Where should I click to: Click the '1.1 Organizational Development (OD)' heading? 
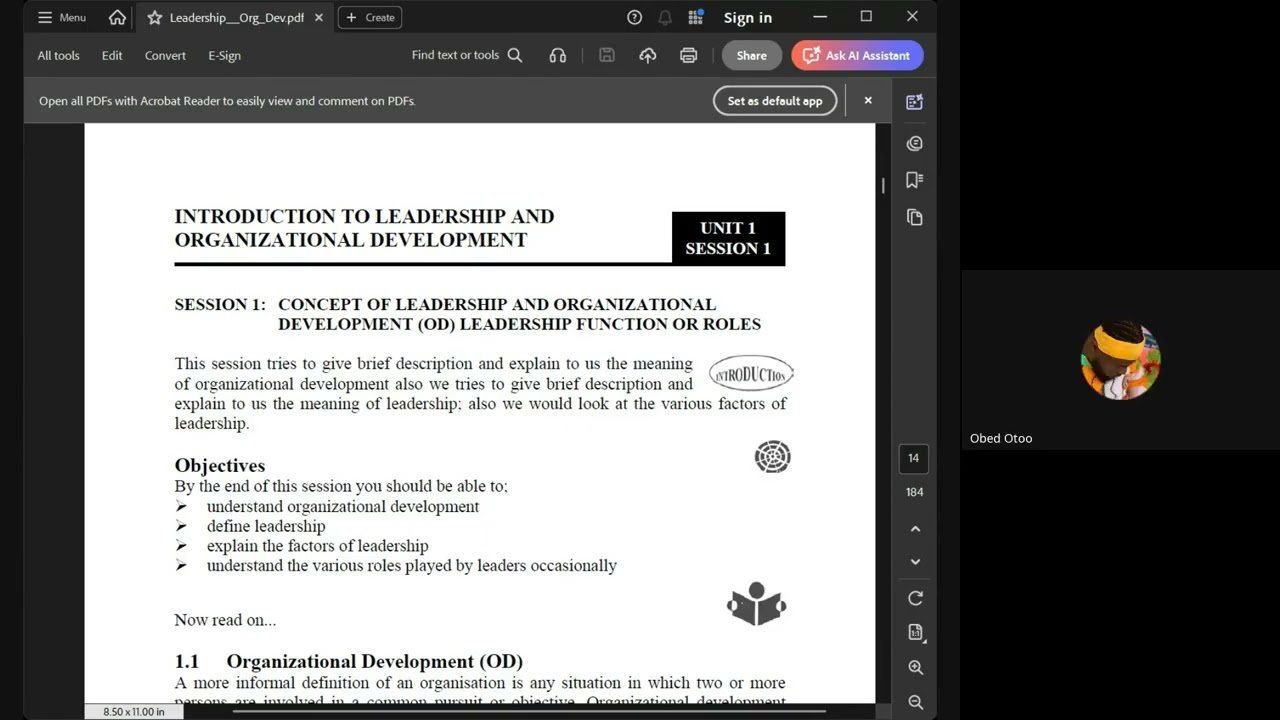coord(349,661)
